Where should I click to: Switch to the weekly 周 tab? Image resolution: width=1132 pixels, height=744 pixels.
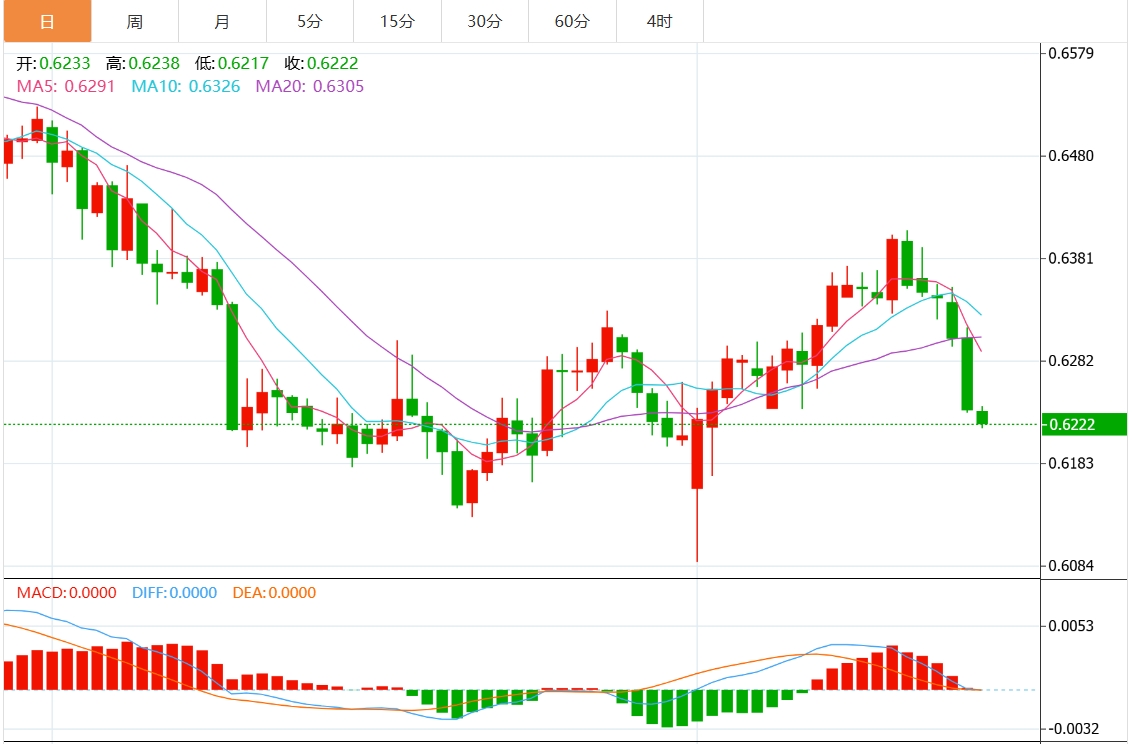pyautogui.click(x=135, y=22)
